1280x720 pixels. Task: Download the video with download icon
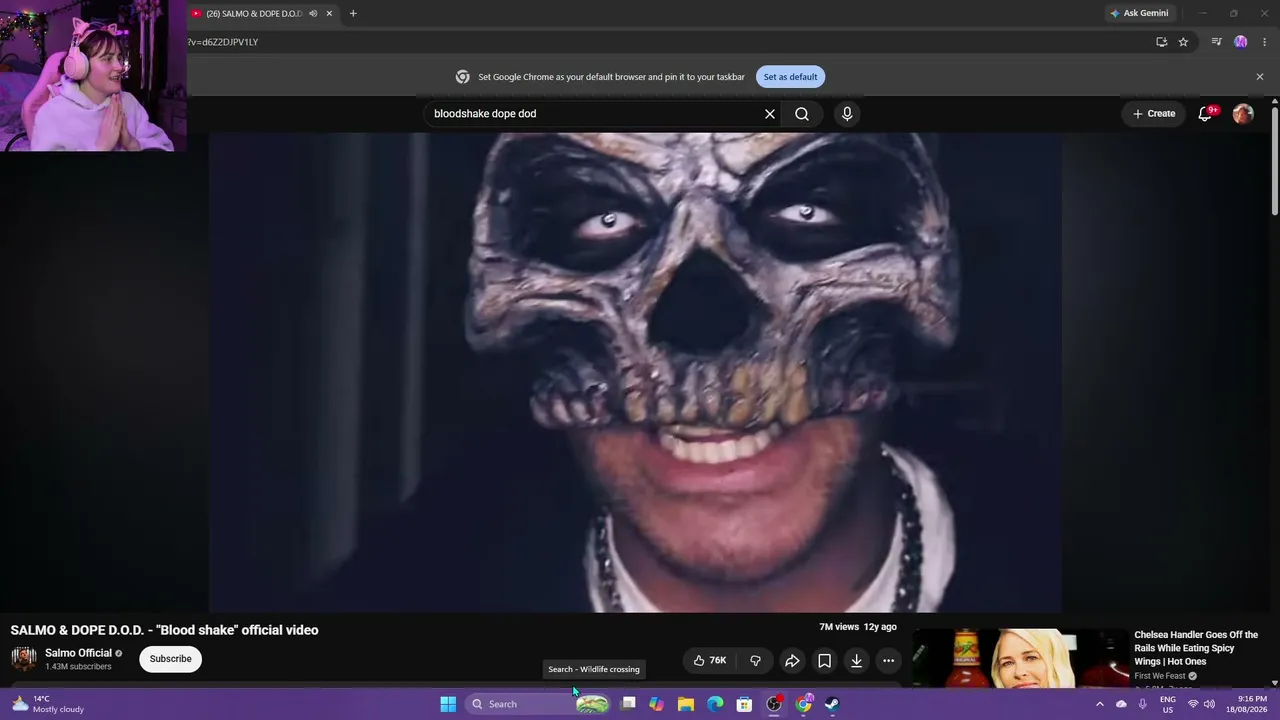(856, 660)
